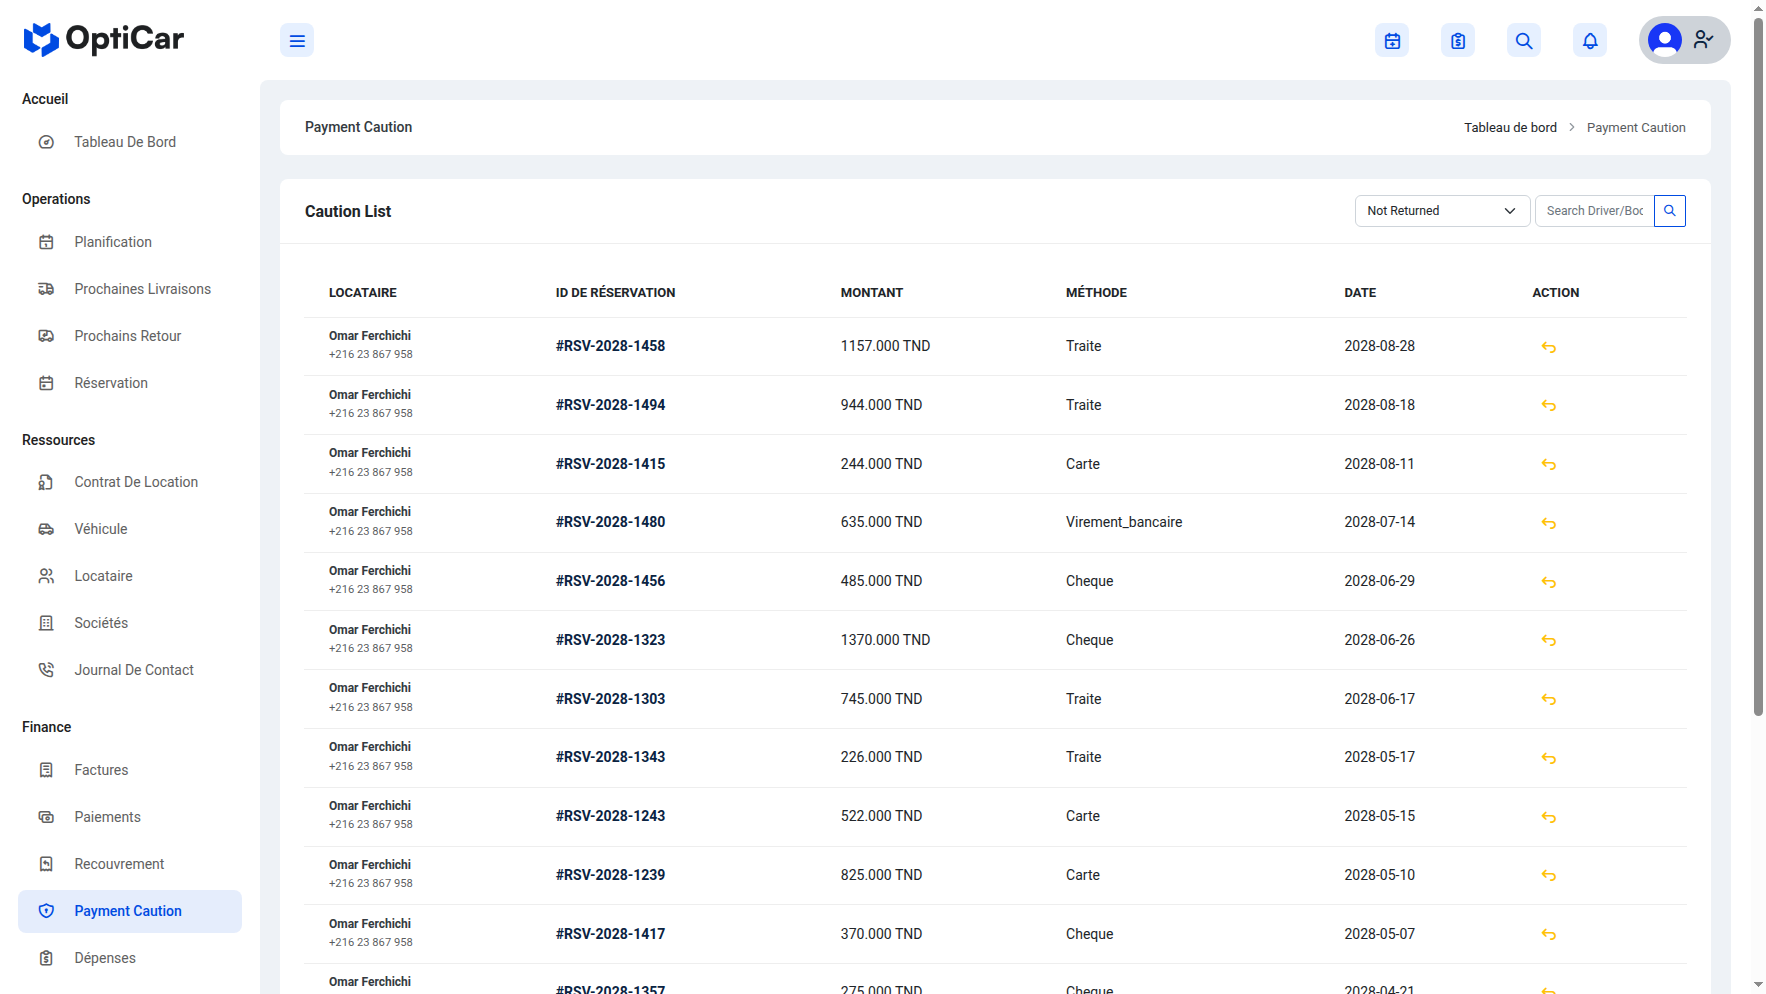Submit the caution search button
This screenshot has width=1766, height=994.
pos(1670,211)
